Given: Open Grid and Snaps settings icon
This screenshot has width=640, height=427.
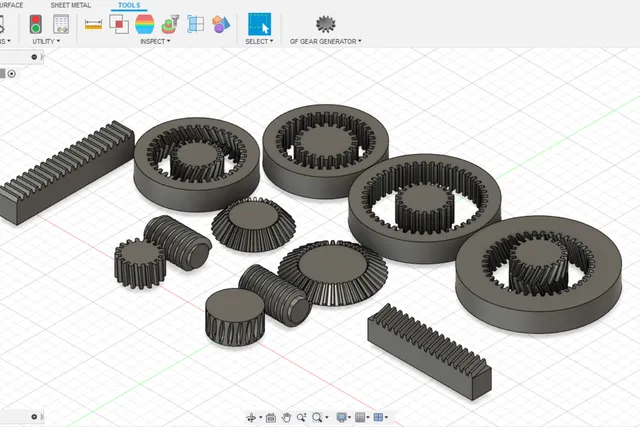Looking at the screenshot, I should [x=360, y=417].
